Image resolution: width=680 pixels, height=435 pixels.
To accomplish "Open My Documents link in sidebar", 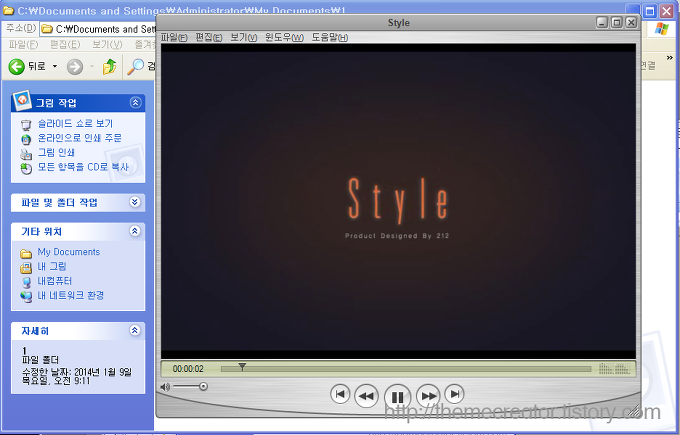I will [x=69, y=252].
